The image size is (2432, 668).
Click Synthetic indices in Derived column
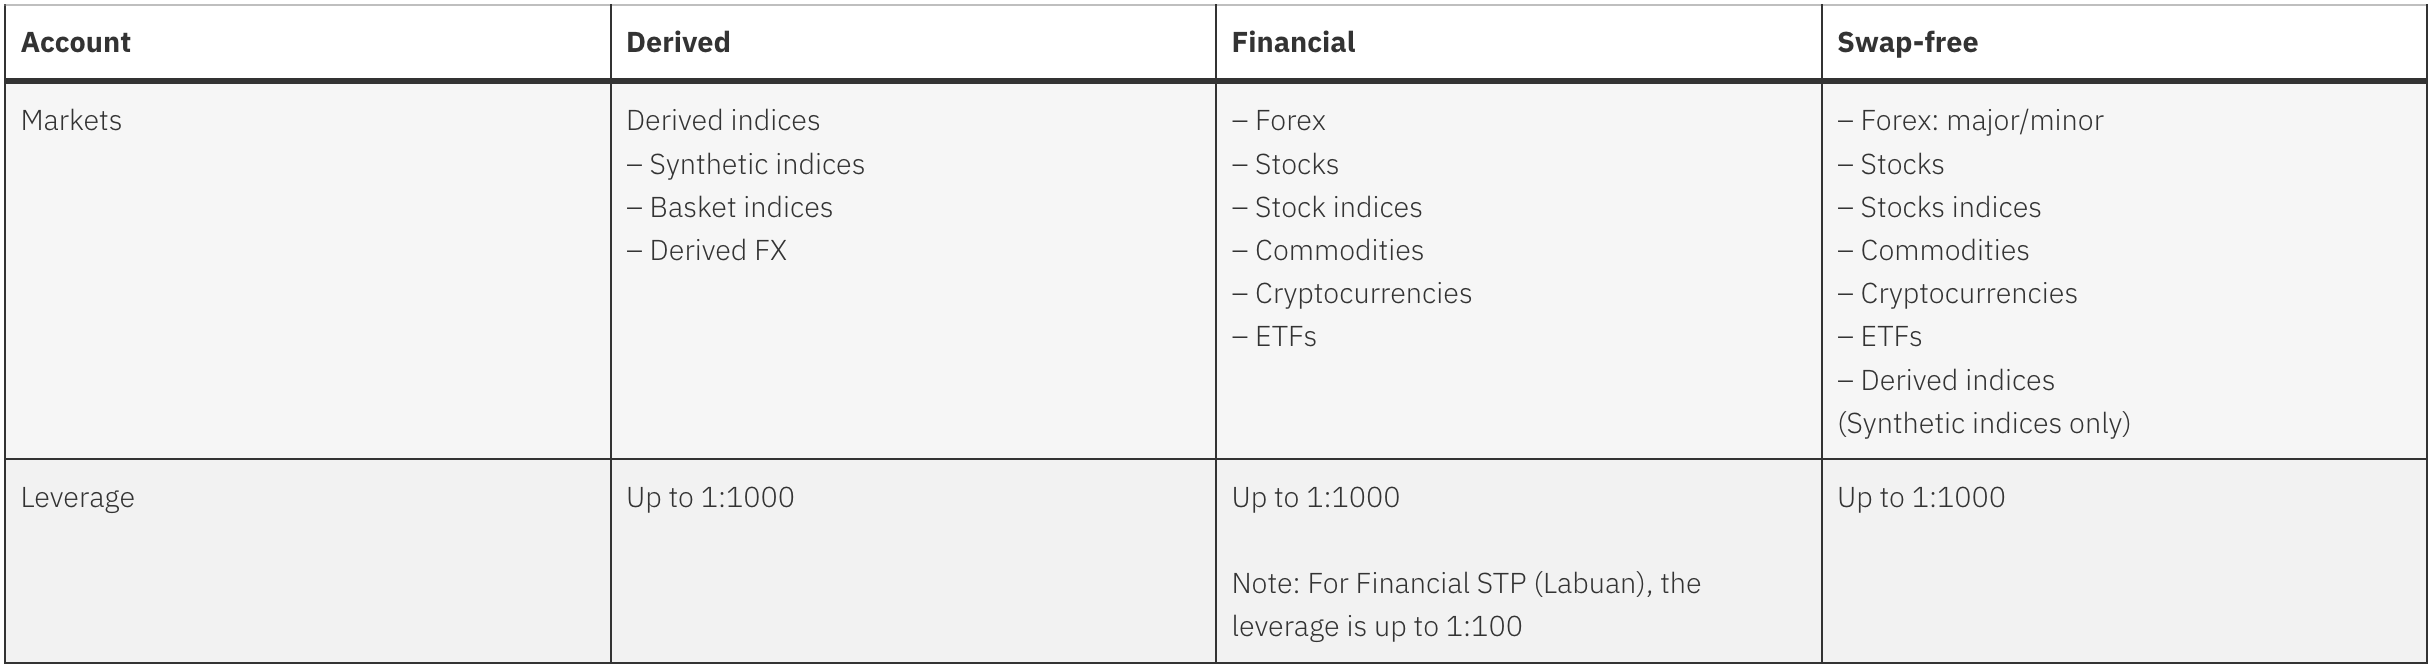tap(756, 164)
